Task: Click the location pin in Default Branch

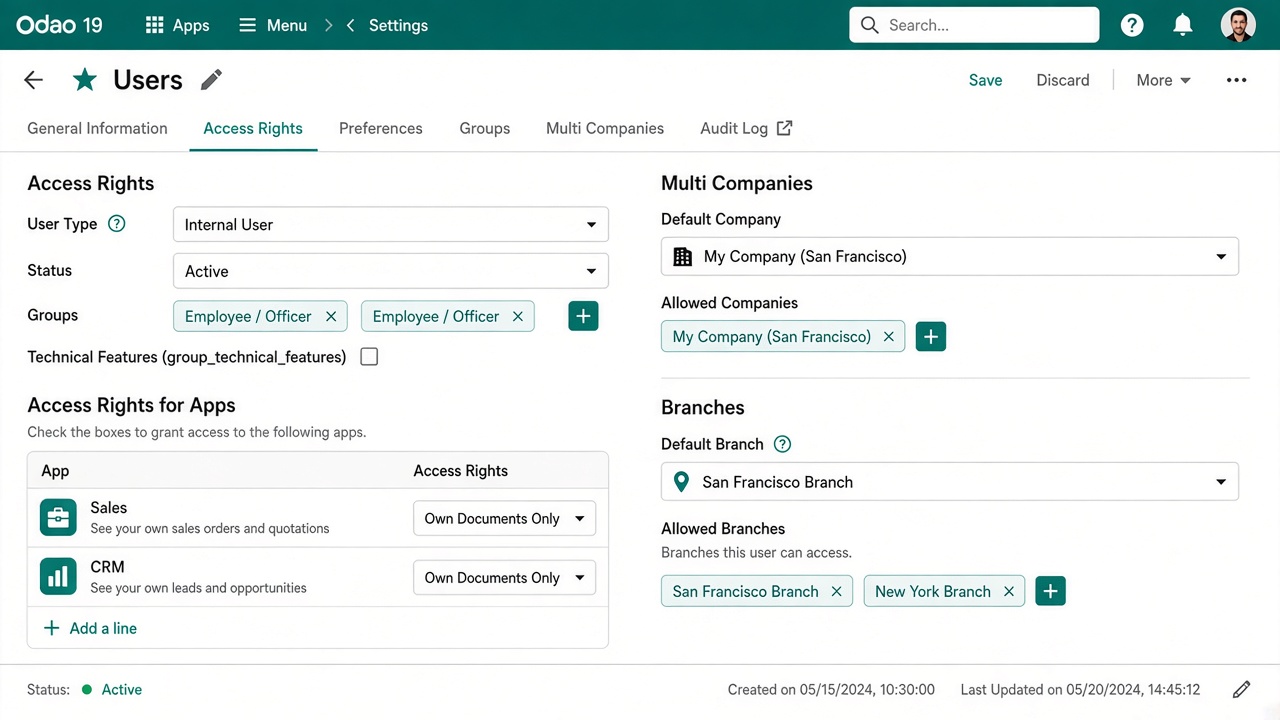Action: coord(682,482)
